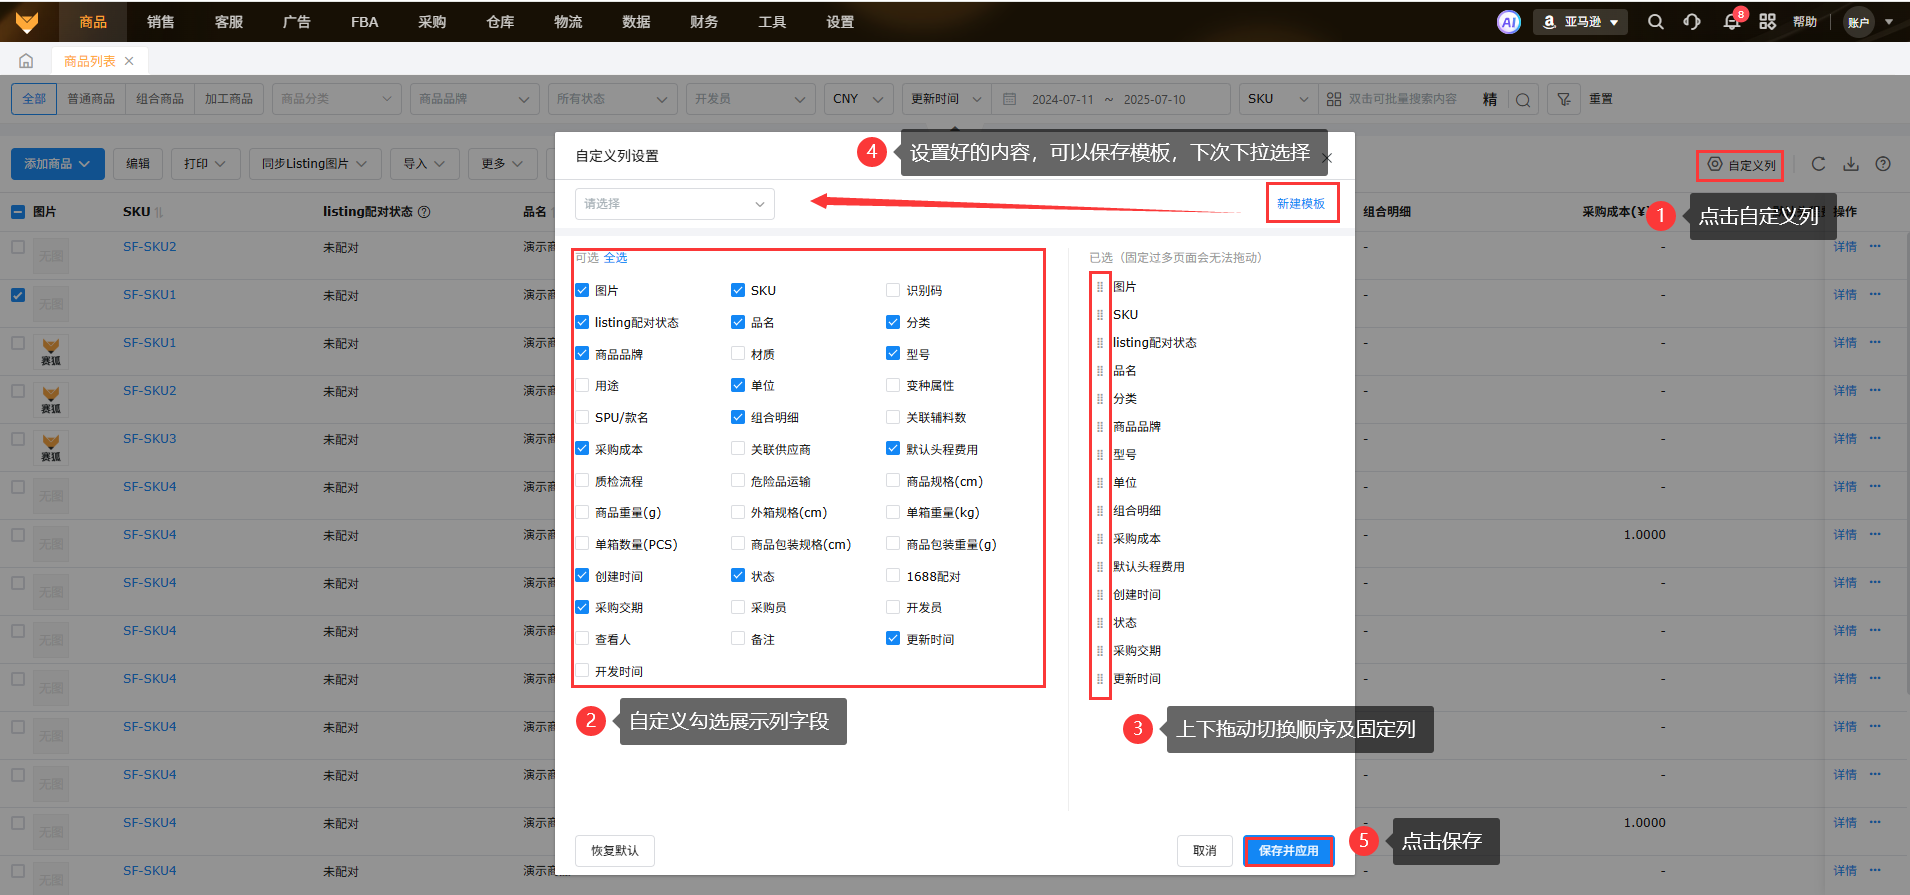Check the SPU/款名 column checkbox
This screenshot has height=895, width=1910.
(x=582, y=417)
